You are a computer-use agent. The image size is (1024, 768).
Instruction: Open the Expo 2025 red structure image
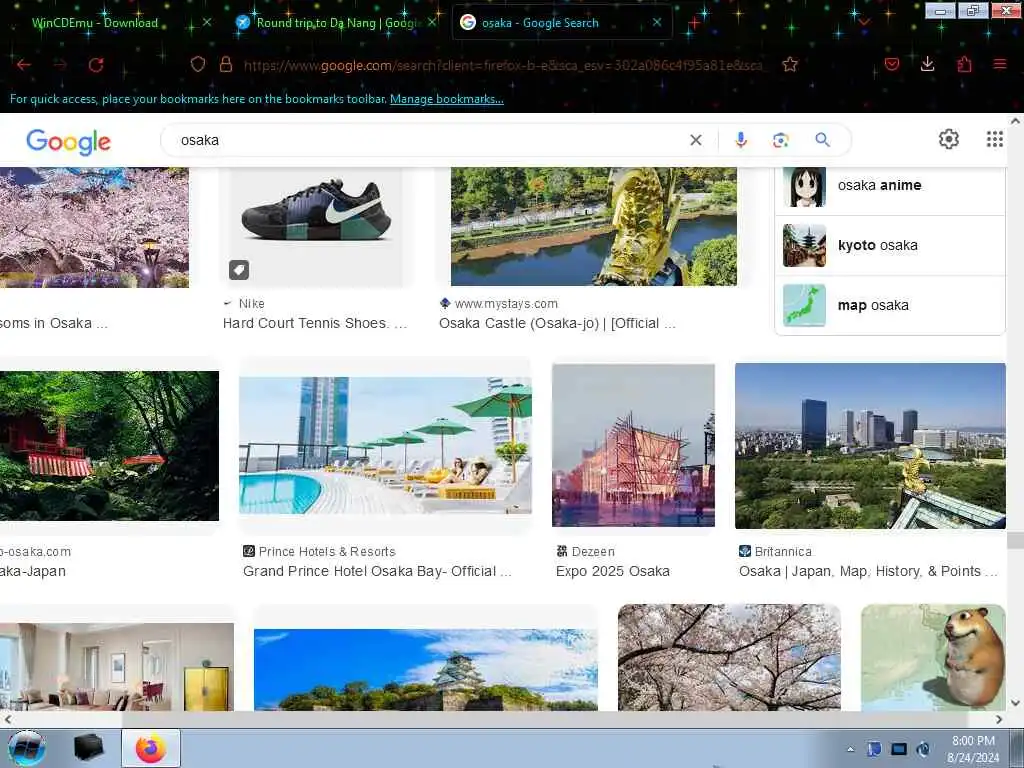(633, 445)
